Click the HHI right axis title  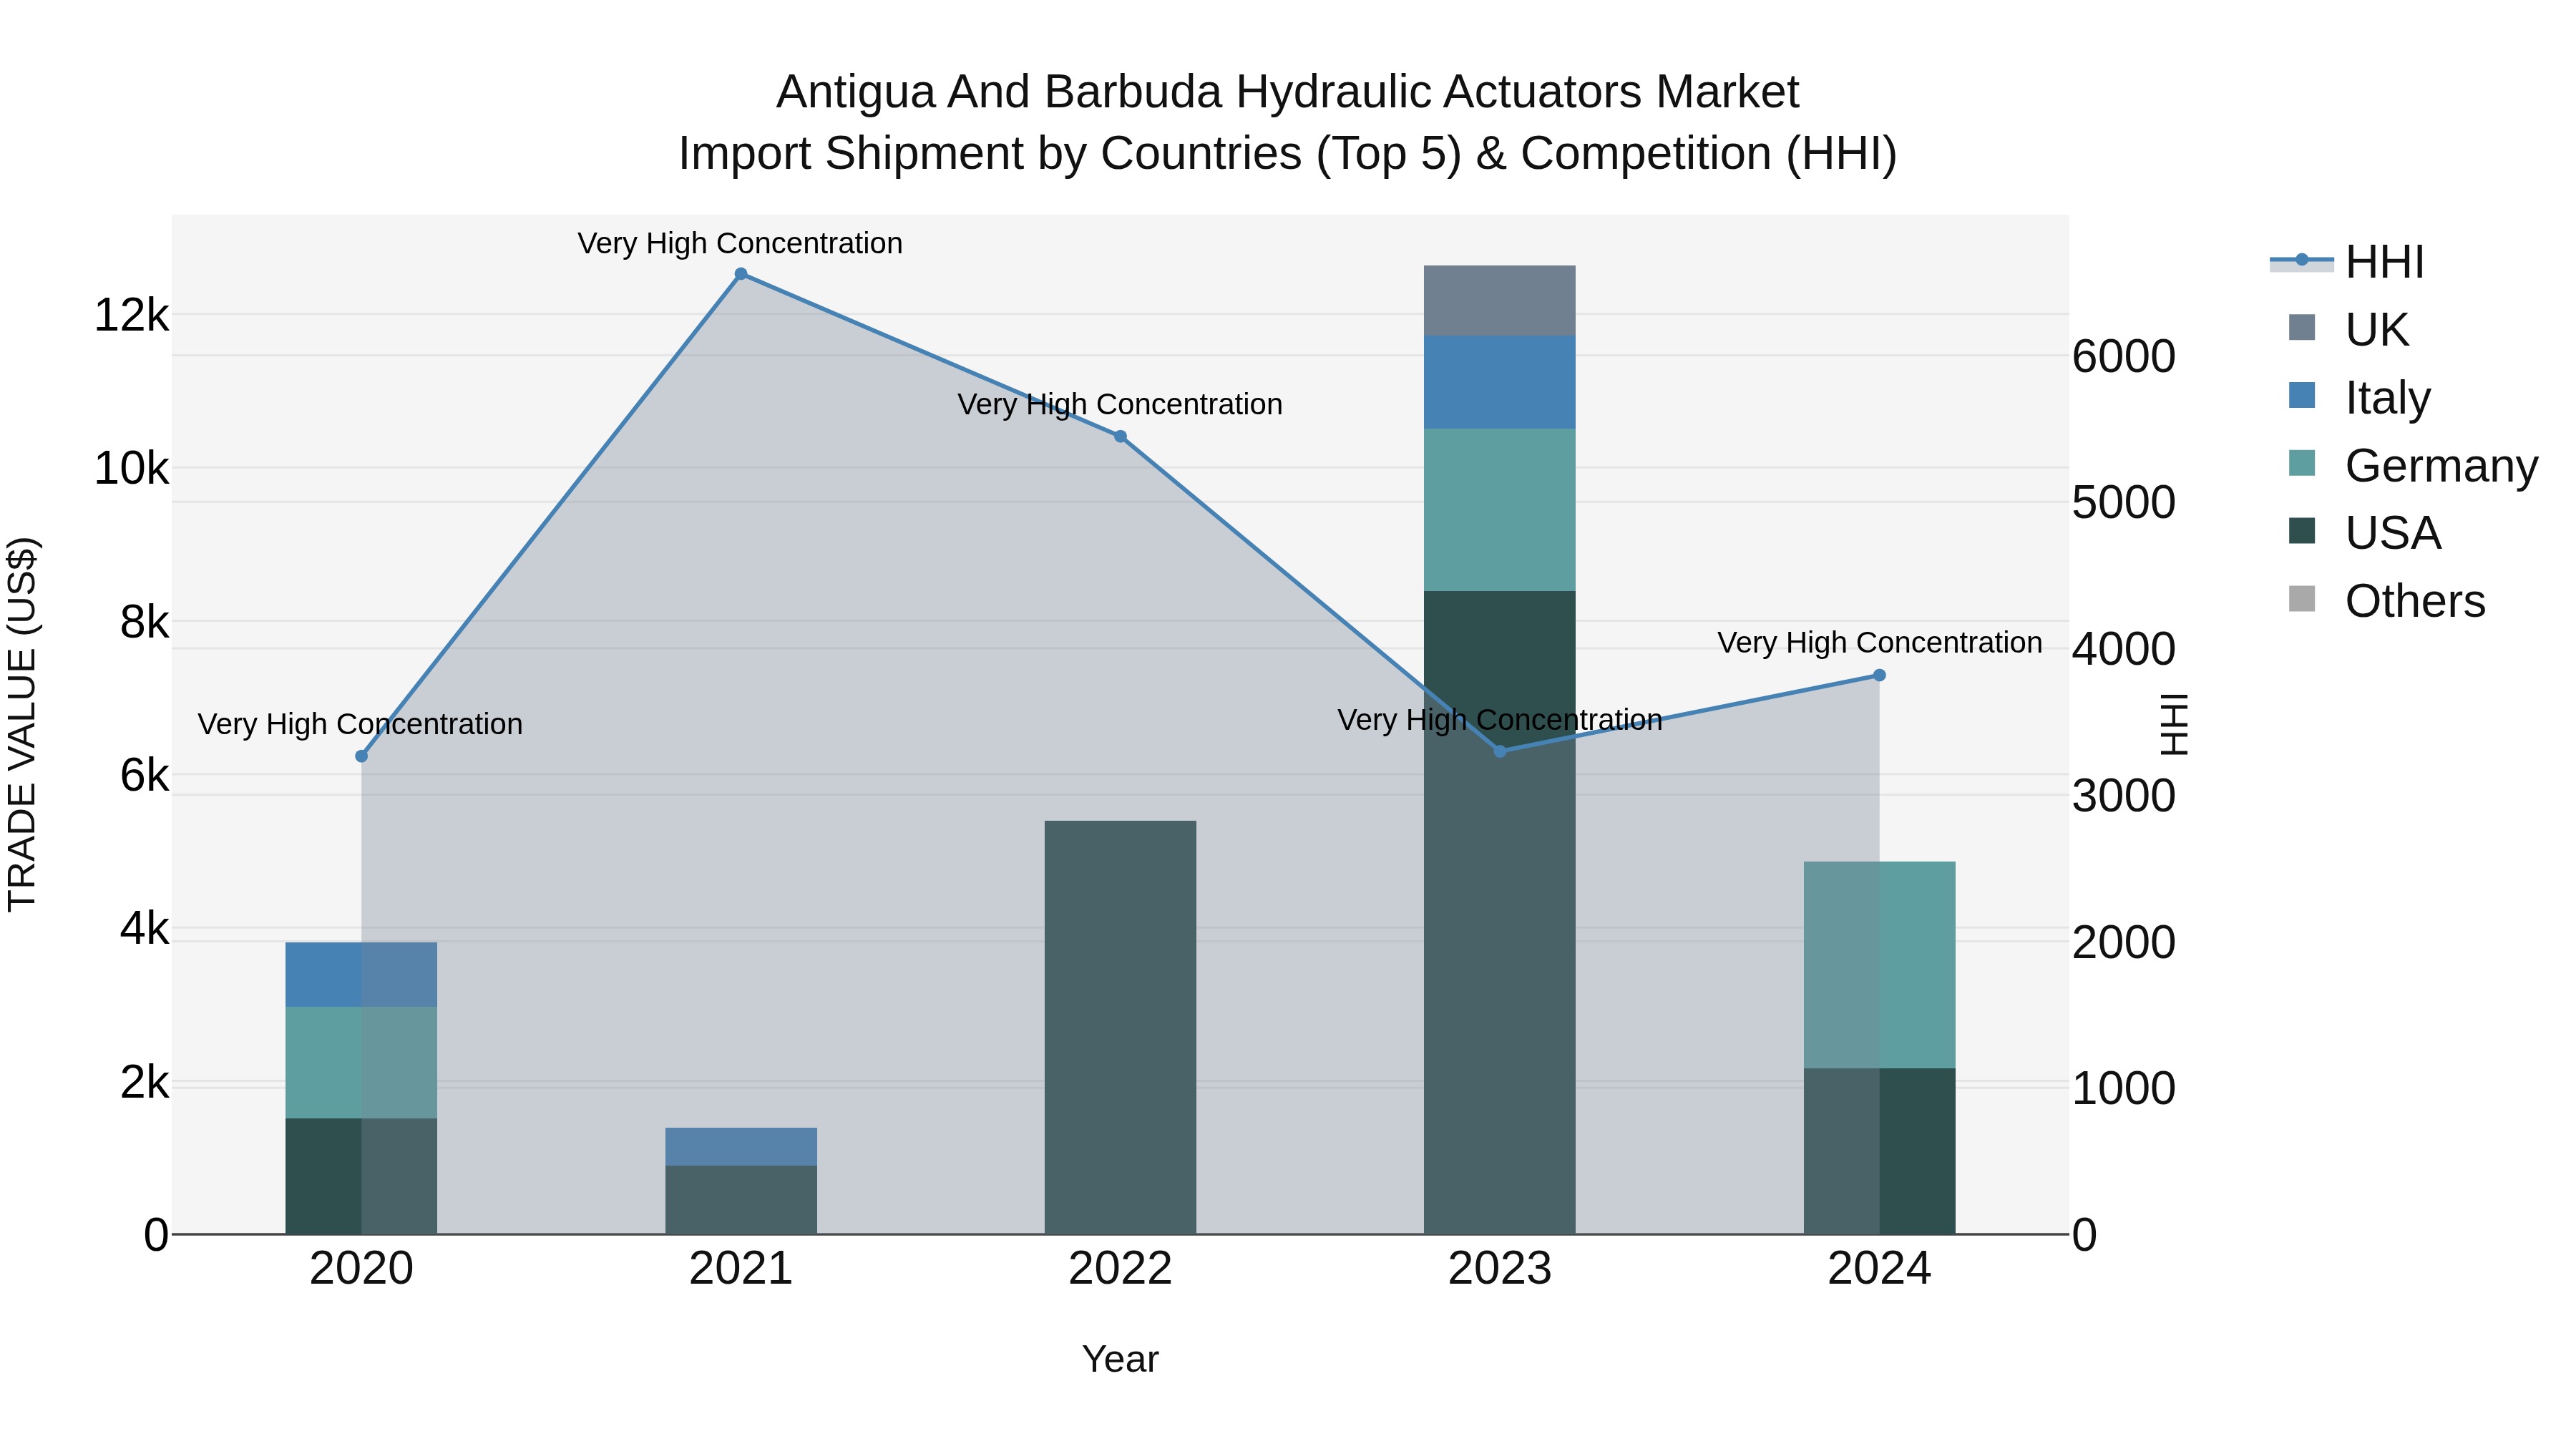2174,724
